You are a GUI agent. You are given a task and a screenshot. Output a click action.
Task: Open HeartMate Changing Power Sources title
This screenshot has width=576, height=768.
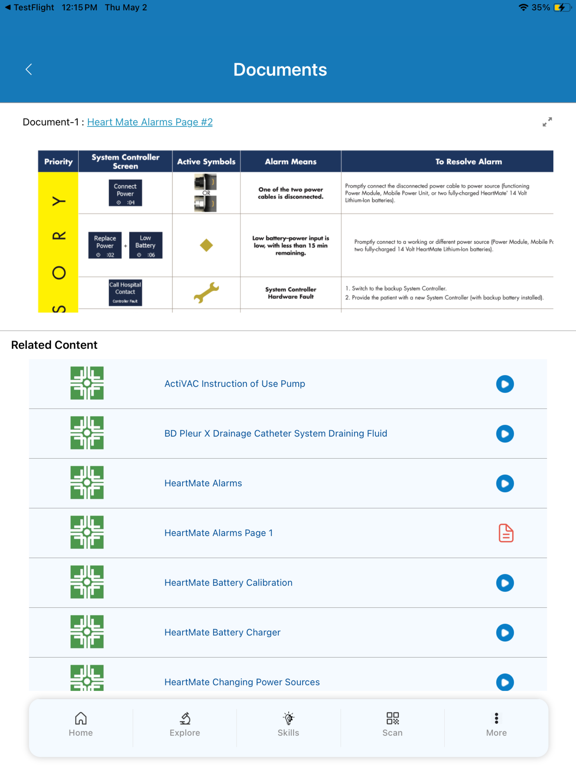(242, 682)
